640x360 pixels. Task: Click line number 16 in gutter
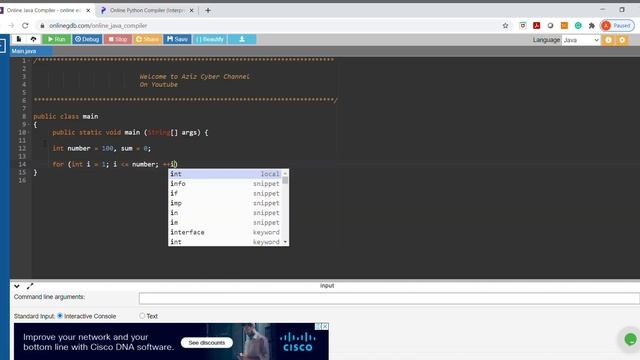click(x=22, y=180)
